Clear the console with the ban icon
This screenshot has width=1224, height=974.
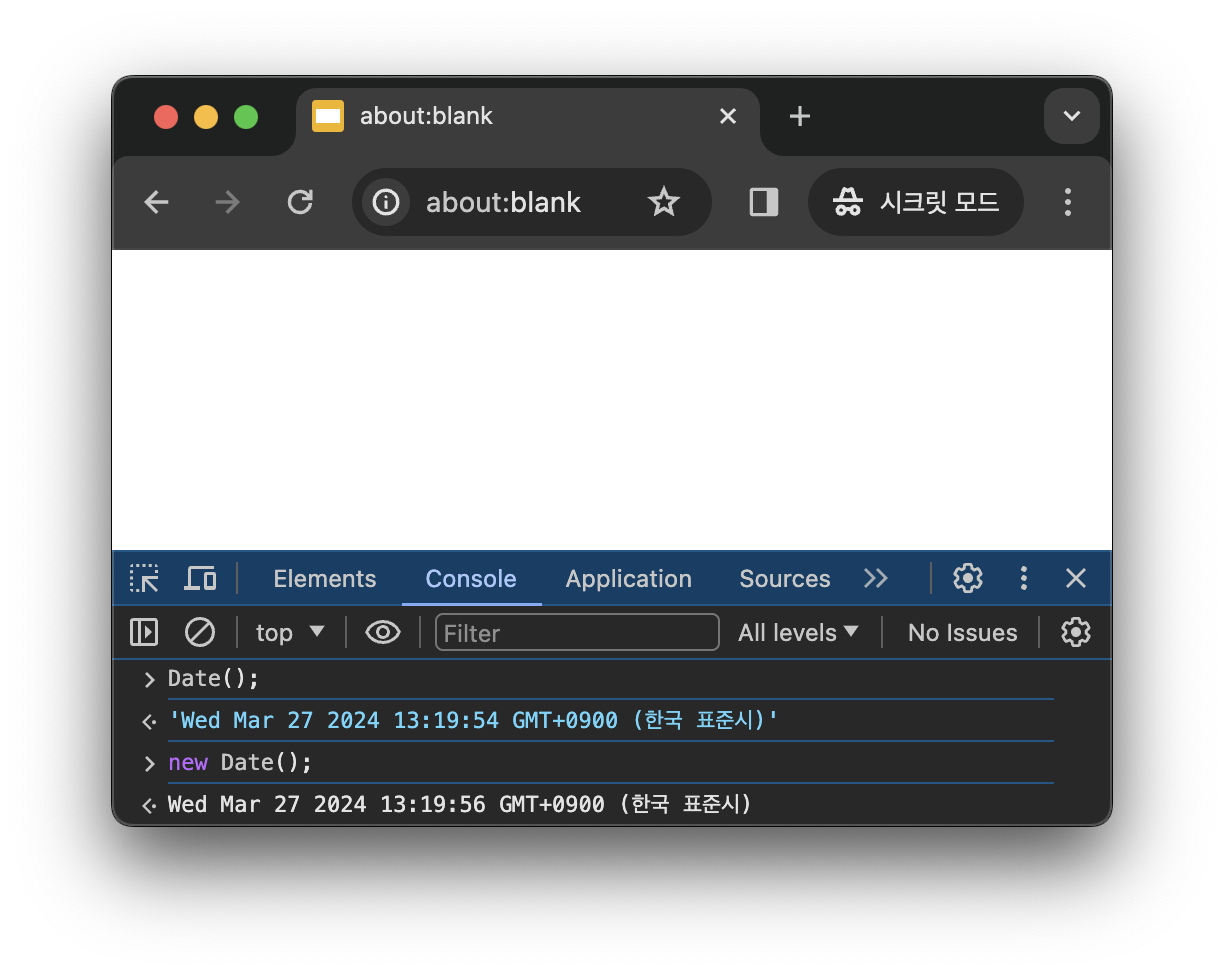(x=200, y=632)
